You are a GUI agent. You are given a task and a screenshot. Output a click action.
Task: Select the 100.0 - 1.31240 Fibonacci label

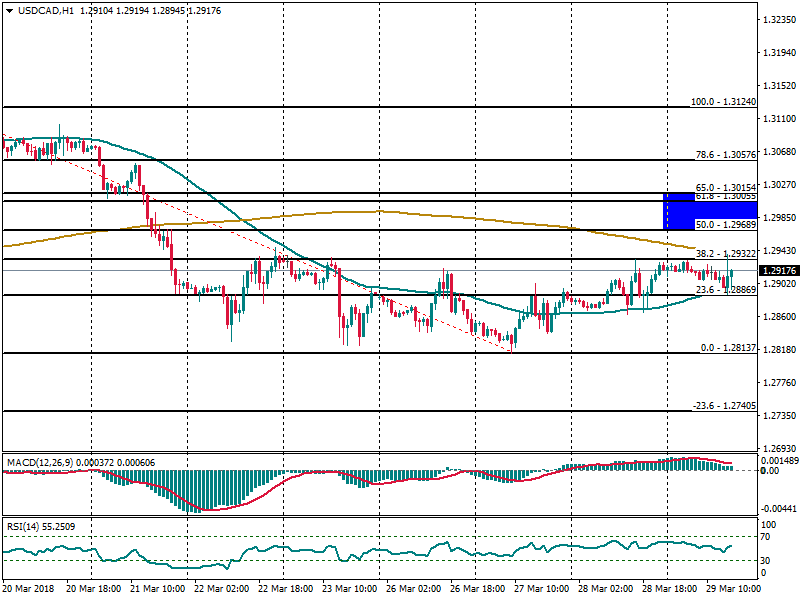coord(722,102)
